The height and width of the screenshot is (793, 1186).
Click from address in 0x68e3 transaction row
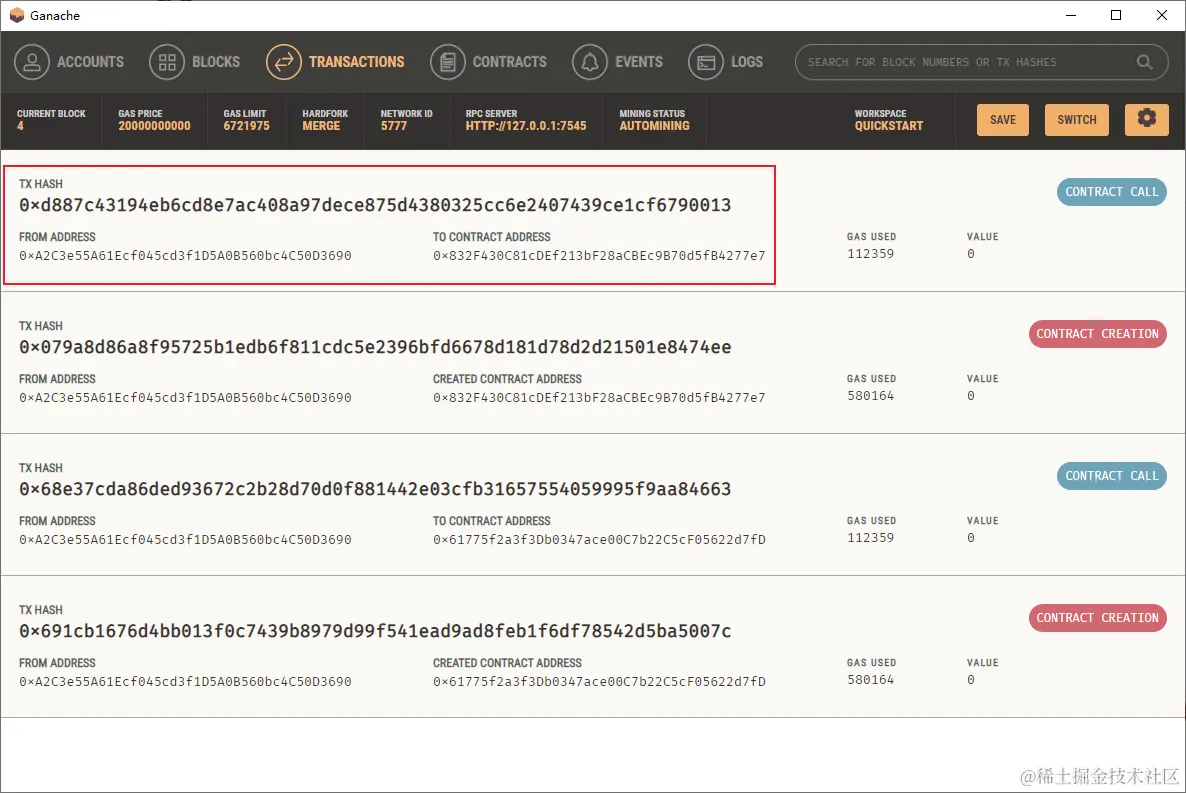(x=185, y=540)
